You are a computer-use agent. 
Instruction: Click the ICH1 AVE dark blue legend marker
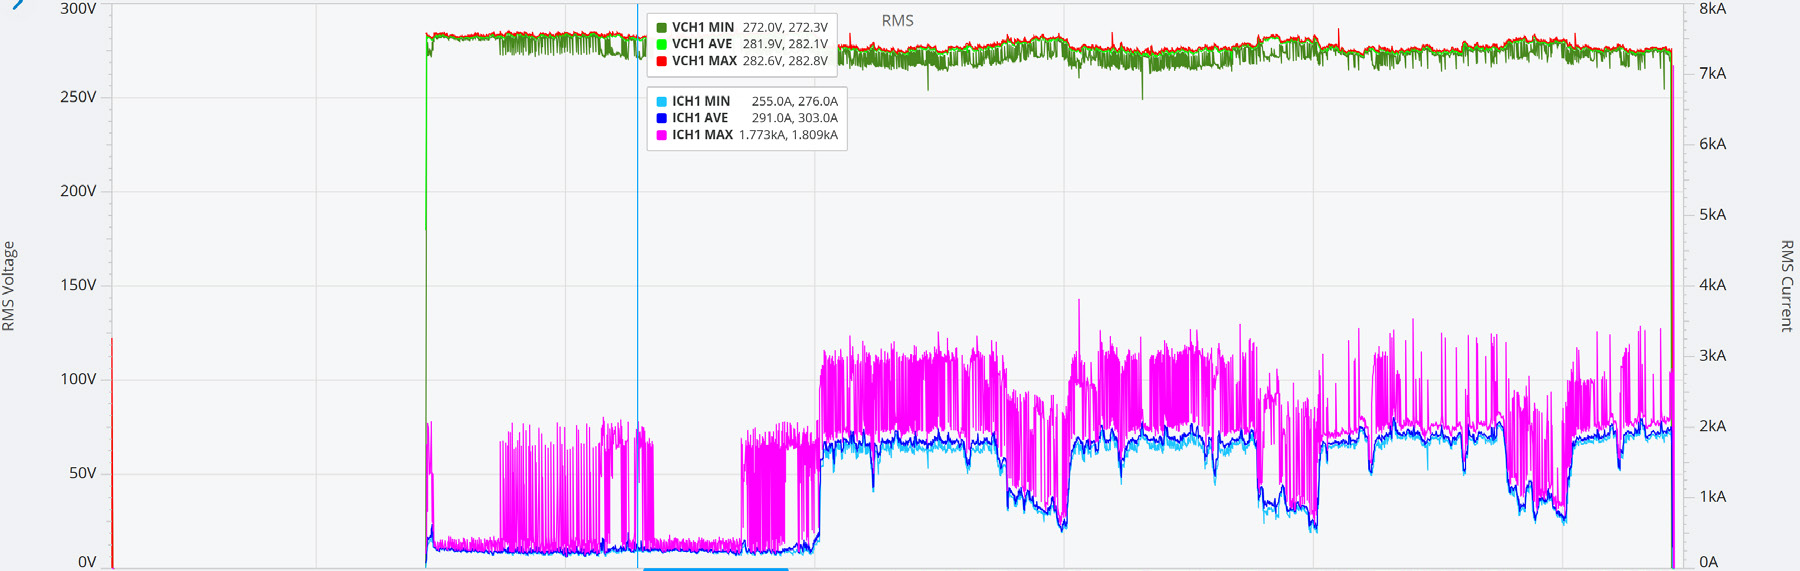click(x=661, y=118)
